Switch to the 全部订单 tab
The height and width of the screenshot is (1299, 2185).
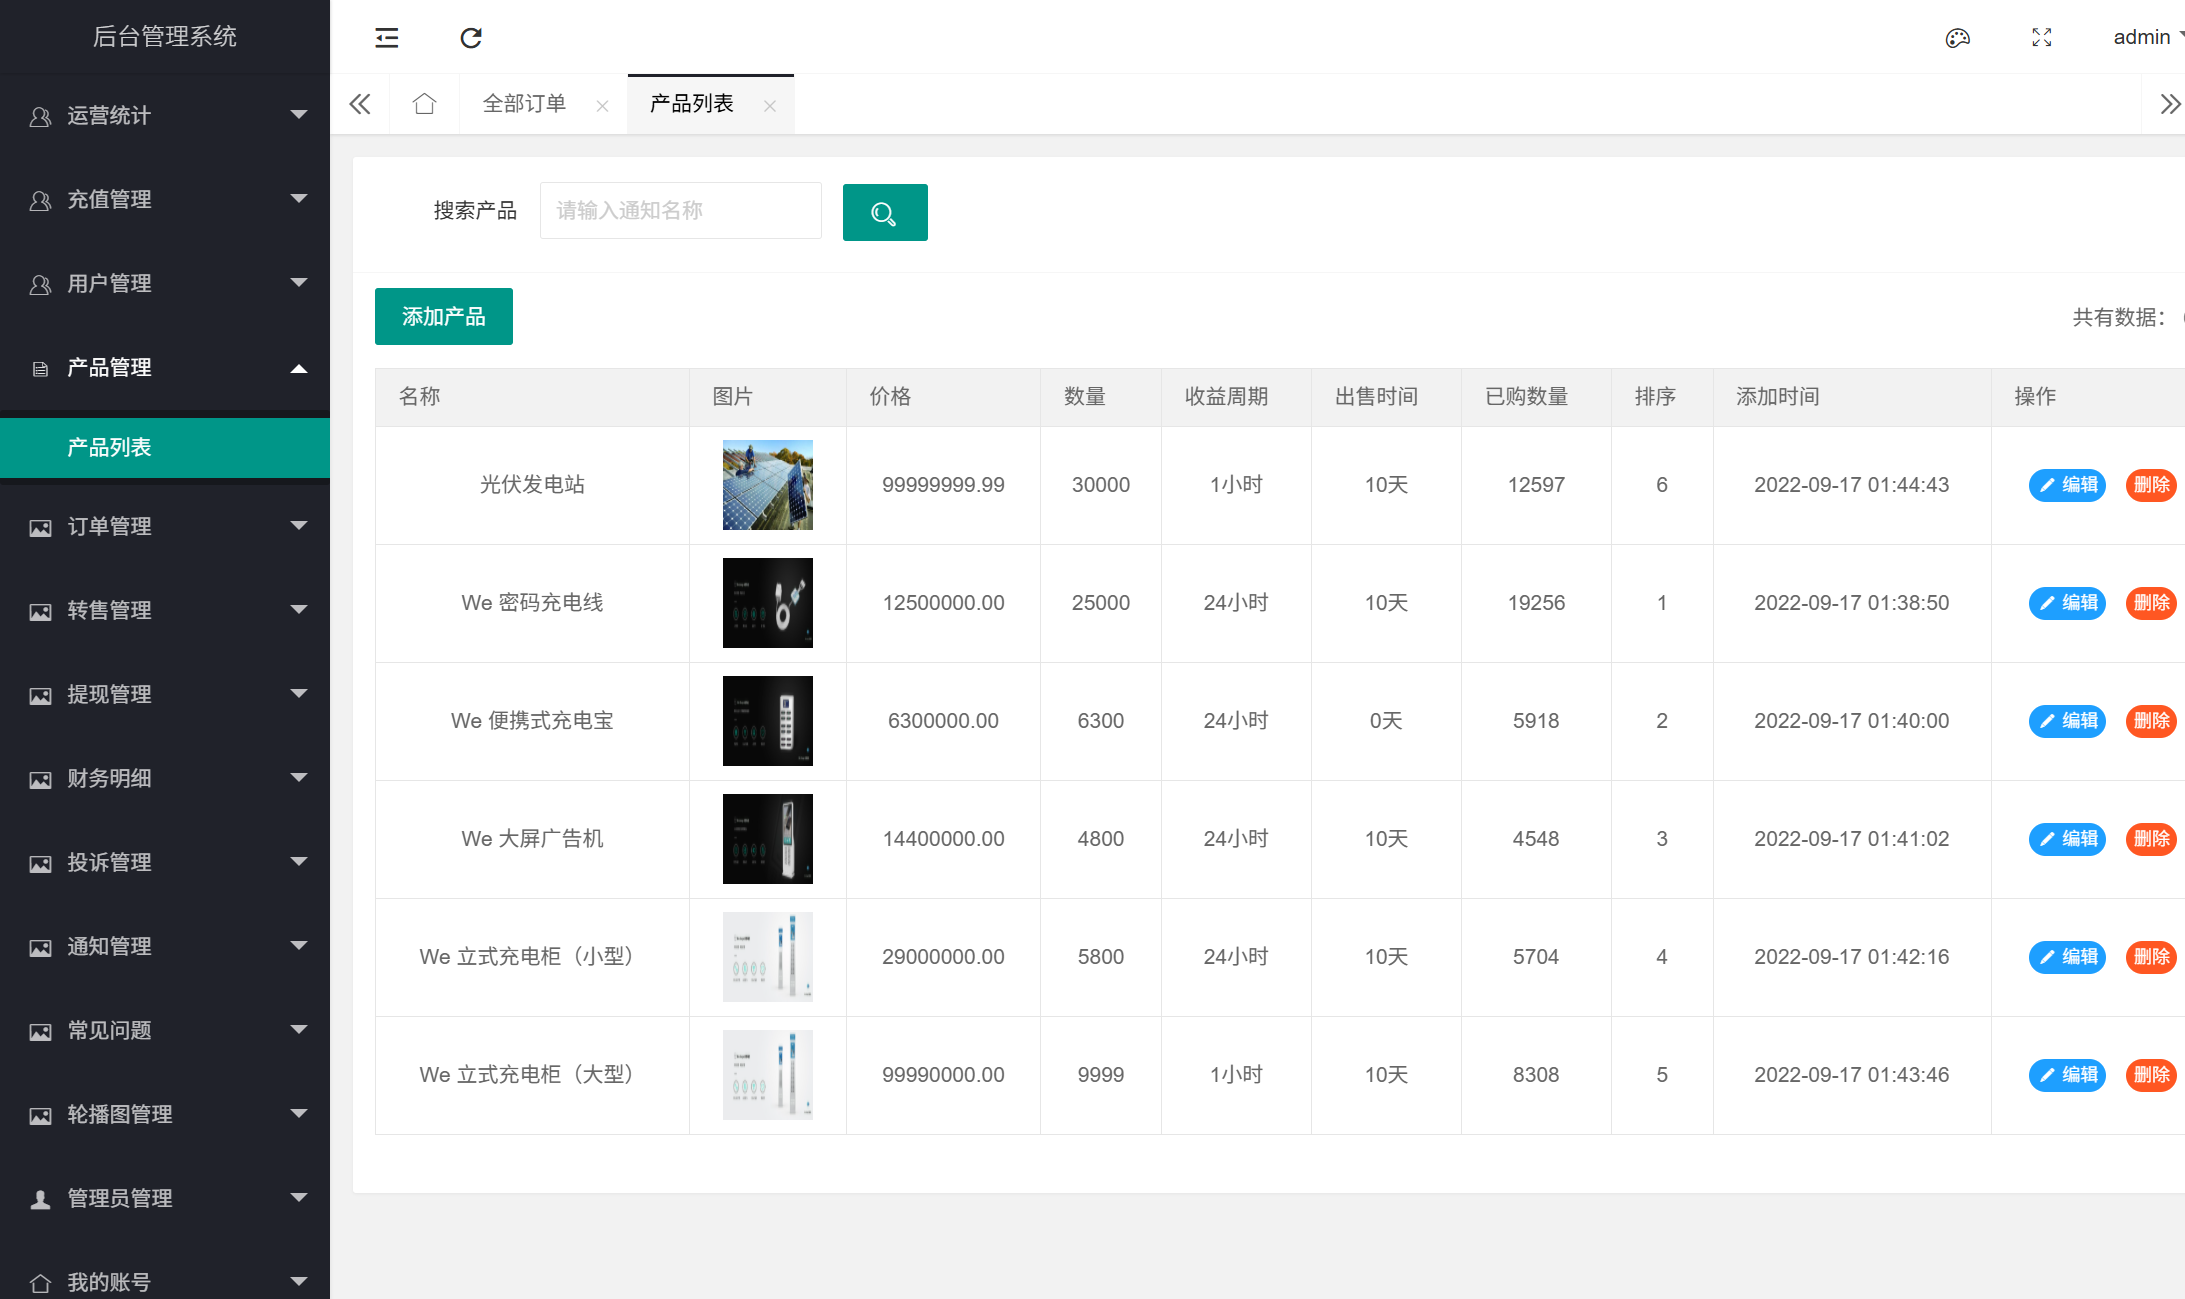tap(524, 104)
